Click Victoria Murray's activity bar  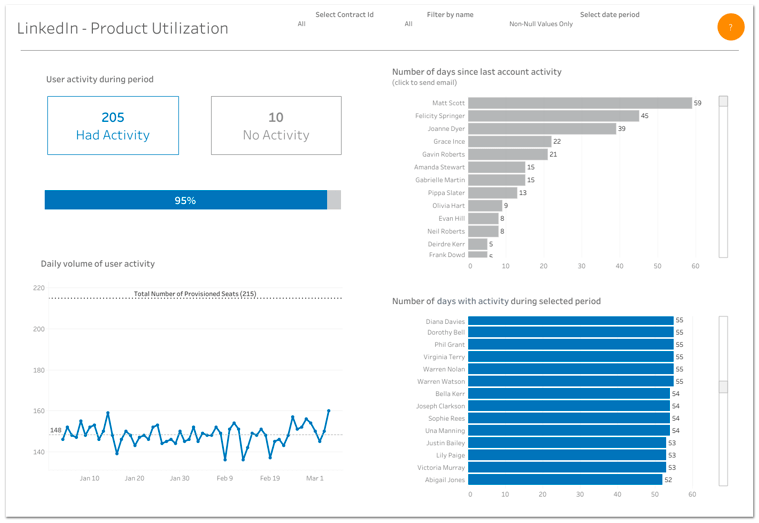pyautogui.click(x=567, y=467)
